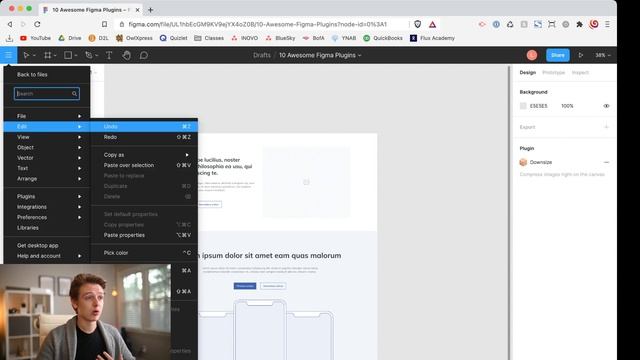Screen dimensions: 640x360
Task: Open the browser hamburger menu
Action: 607,24
